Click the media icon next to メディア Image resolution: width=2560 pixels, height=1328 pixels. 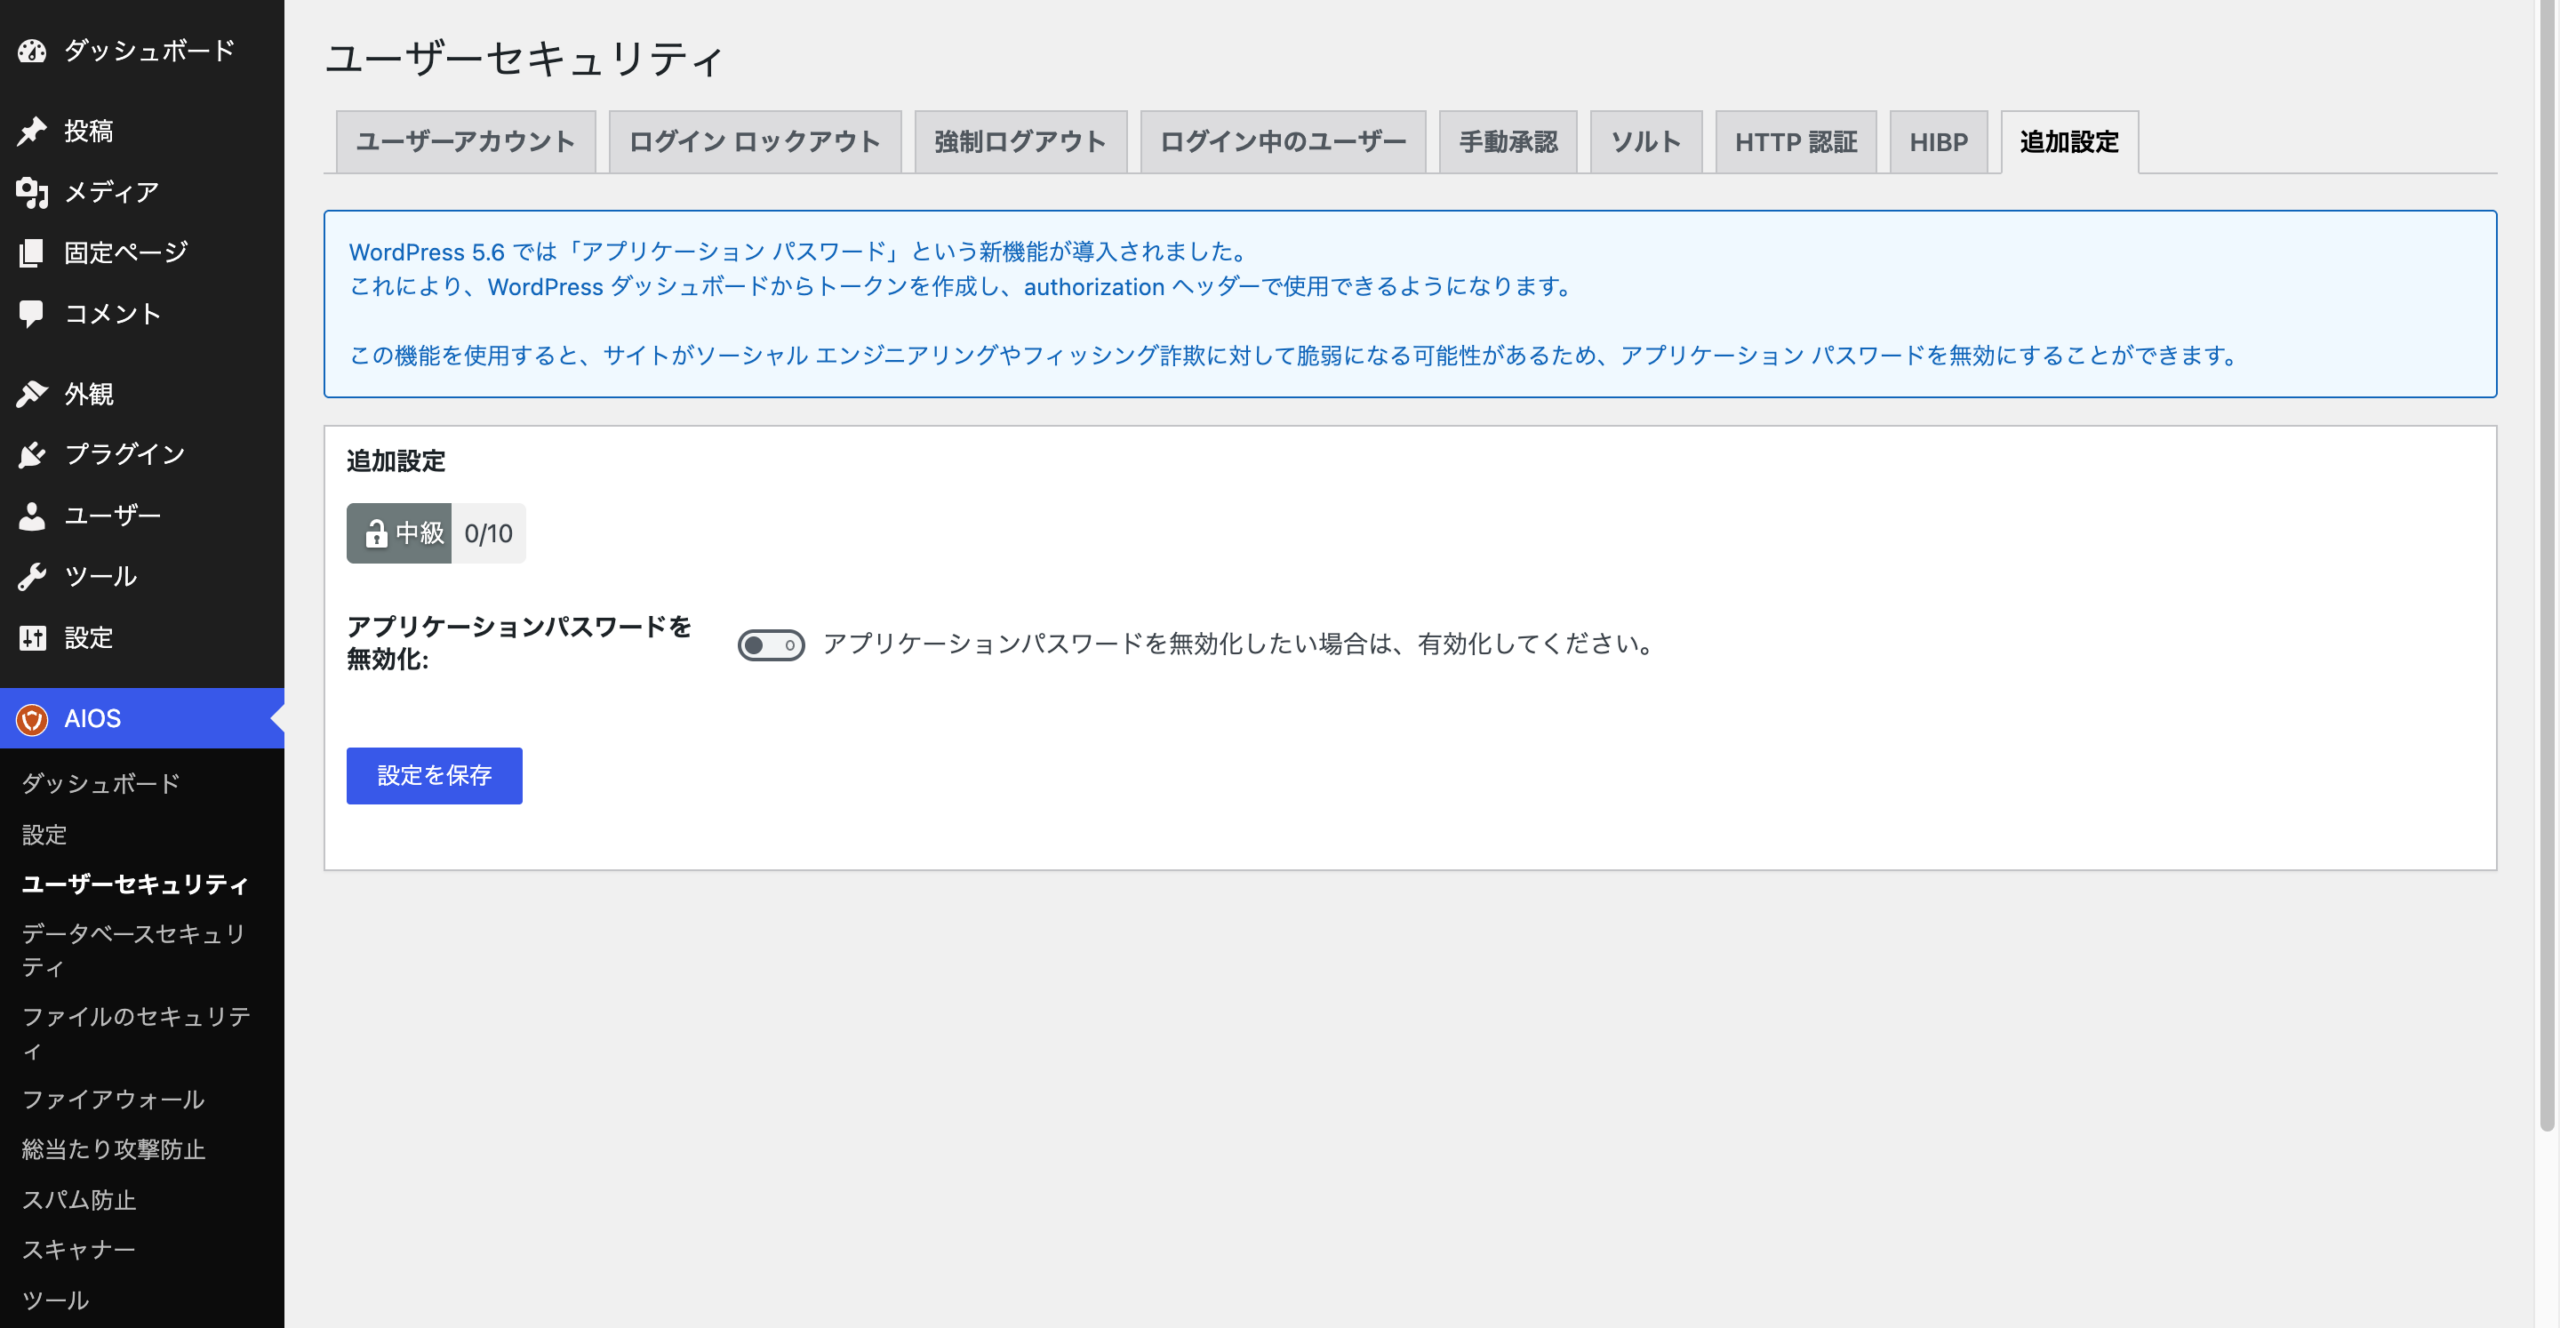32,192
